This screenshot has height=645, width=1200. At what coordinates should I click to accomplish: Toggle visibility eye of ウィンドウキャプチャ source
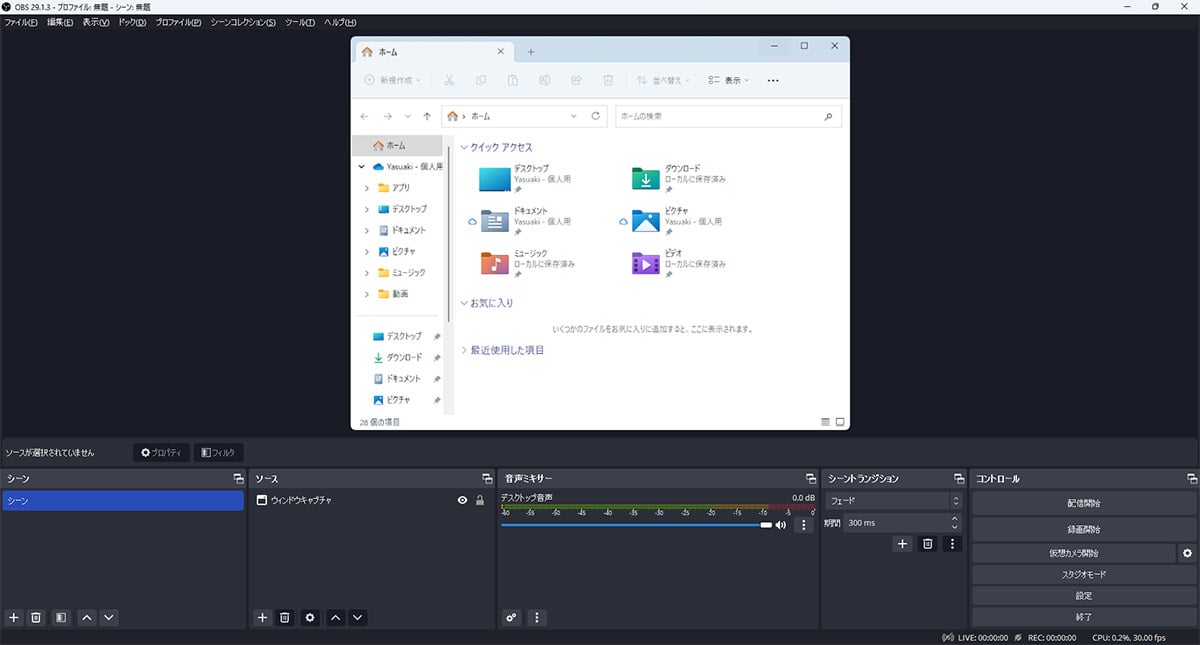tap(463, 500)
